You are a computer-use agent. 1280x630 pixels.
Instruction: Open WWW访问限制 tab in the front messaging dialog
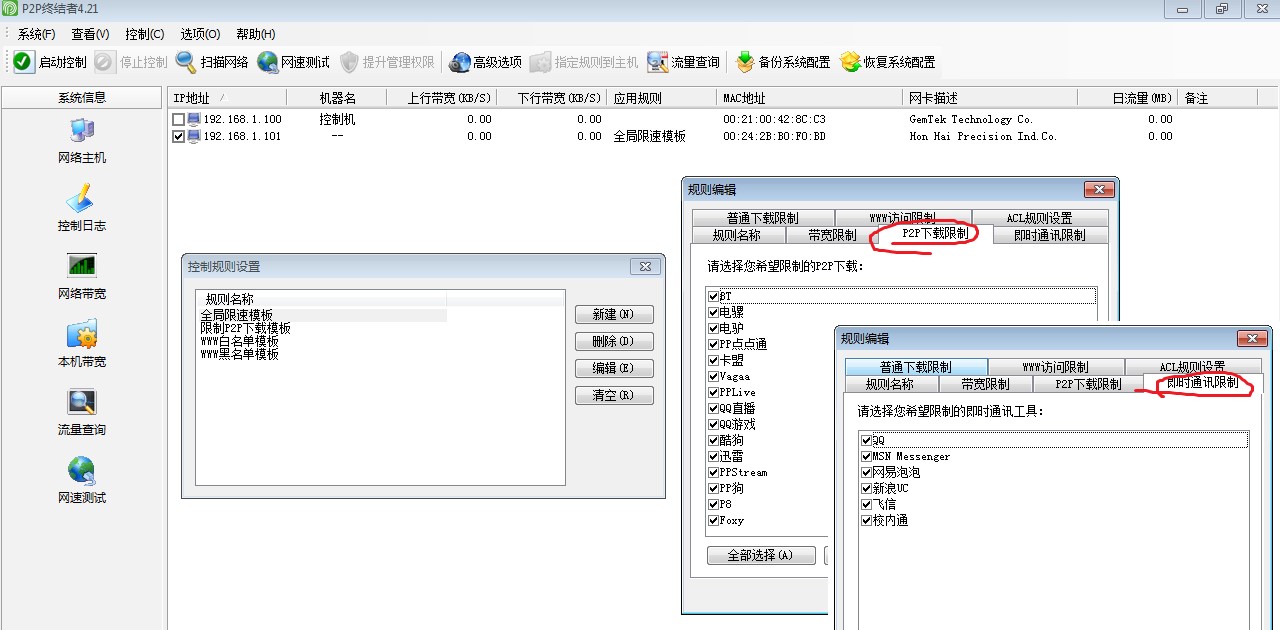[1056, 367]
